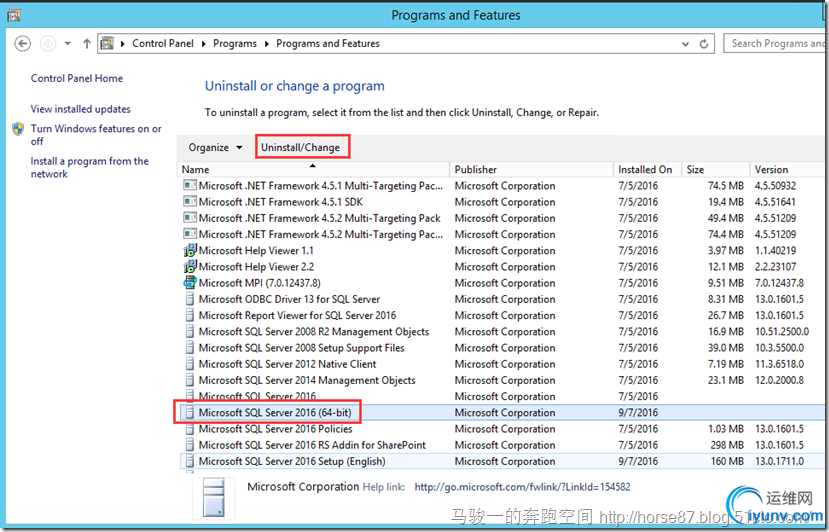Sort by the Installed On column header
The height and width of the screenshot is (532, 829).
click(647, 170)
